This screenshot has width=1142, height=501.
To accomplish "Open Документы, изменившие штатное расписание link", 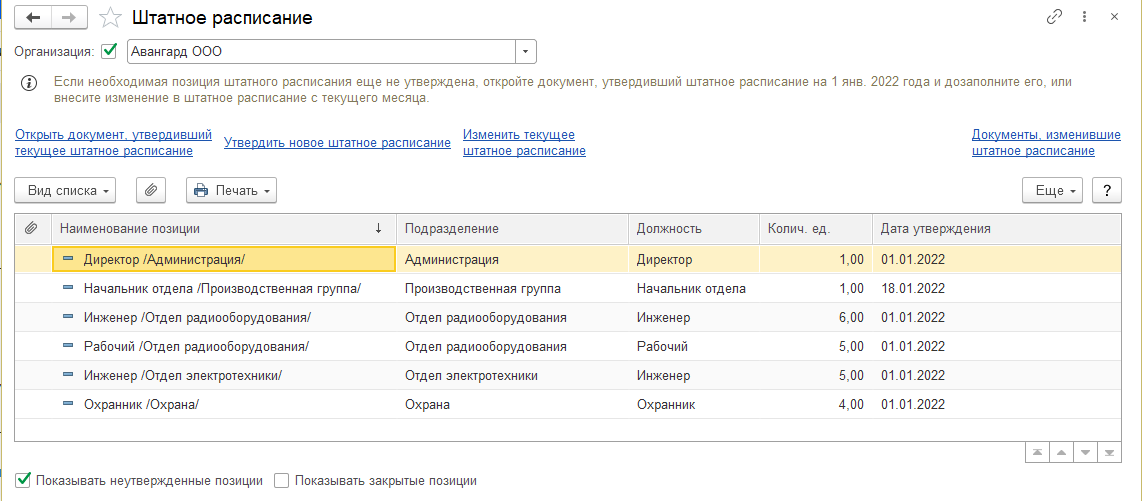I will tap(1033, 143).
